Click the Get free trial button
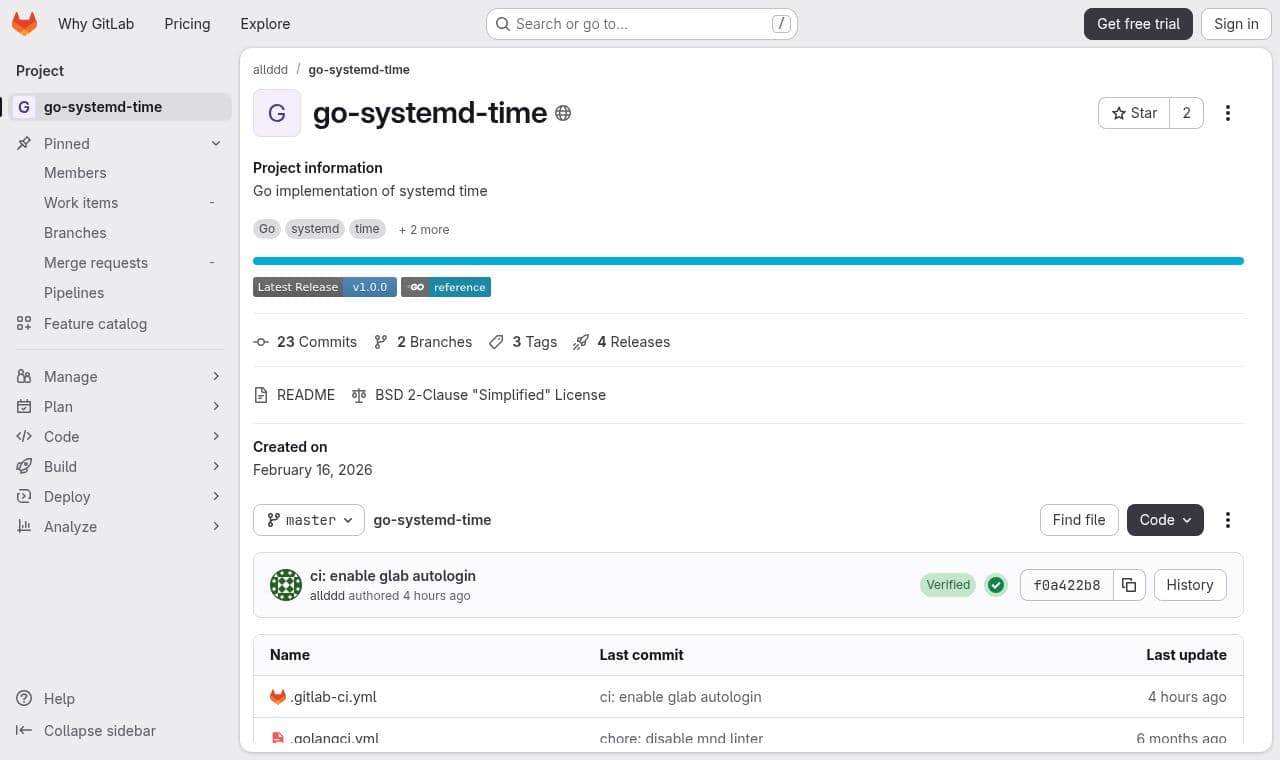The image size is (1280, 760). pyautogui.click(x=1138, y=24)
